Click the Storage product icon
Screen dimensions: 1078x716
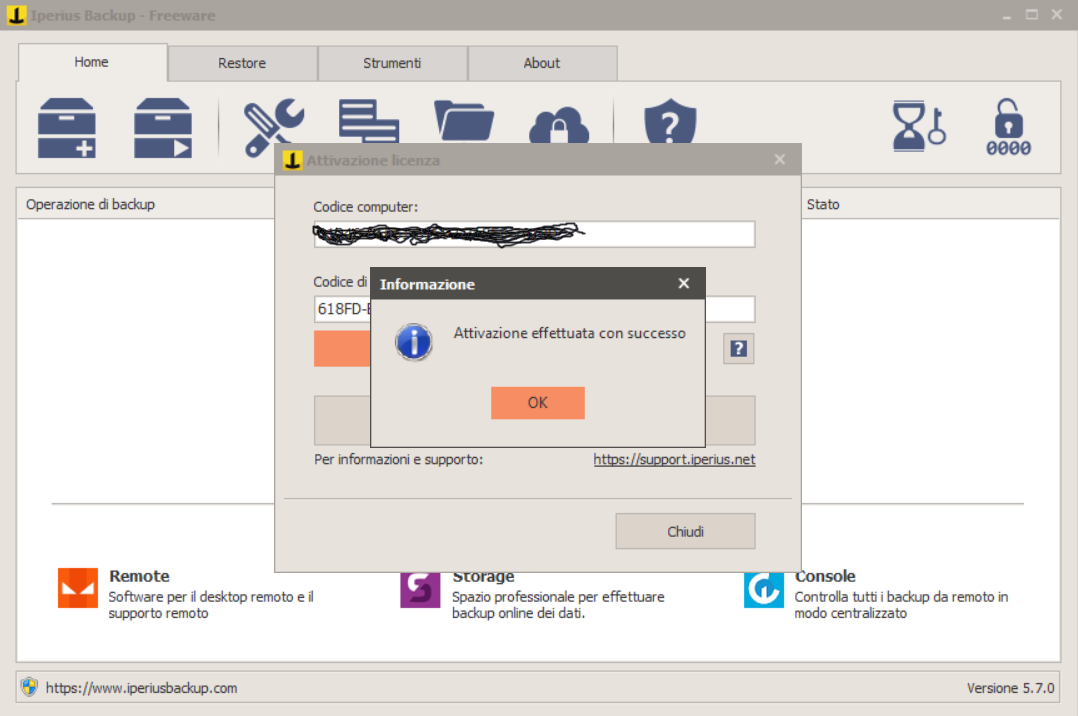pos(420,589)
